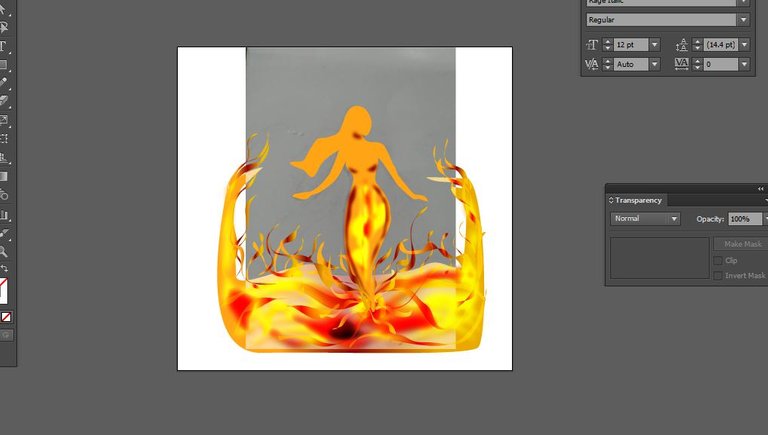Image resolution: width=768 pixels, height=435 pixels.
Task: Click the kerning stepper arrows
Action: click(607, 64)
